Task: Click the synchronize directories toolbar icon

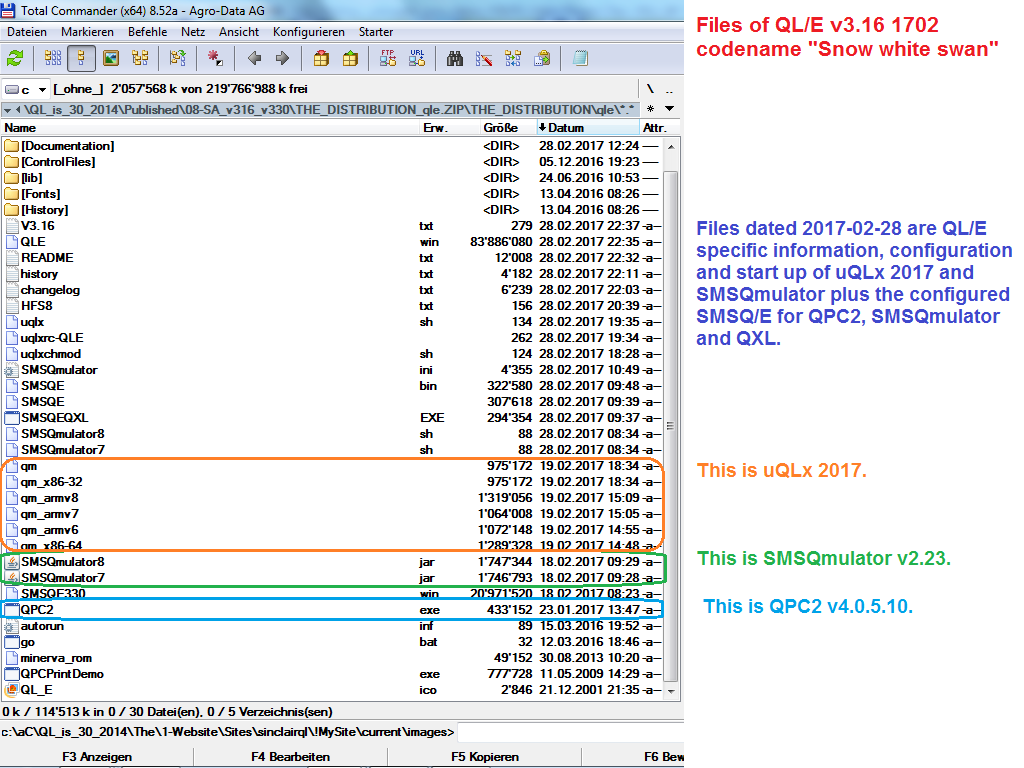Action: coord(513,58)
